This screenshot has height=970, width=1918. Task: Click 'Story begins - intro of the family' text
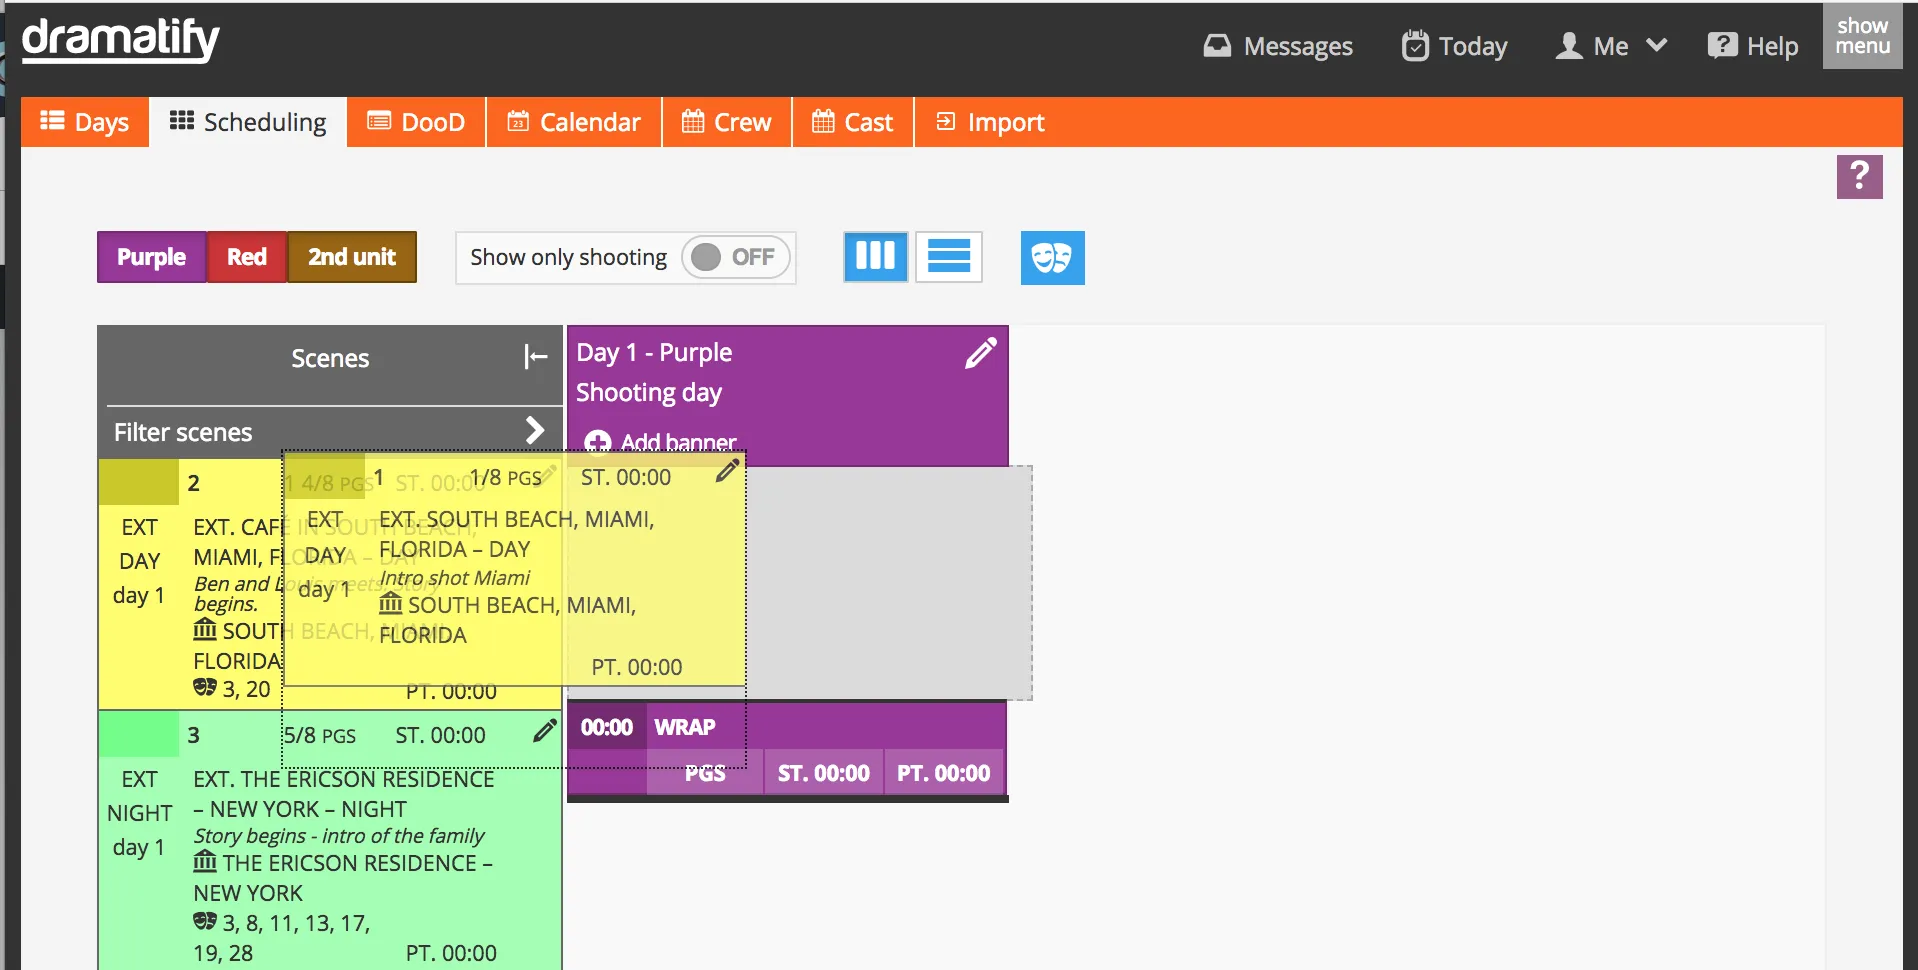[339, 836]
